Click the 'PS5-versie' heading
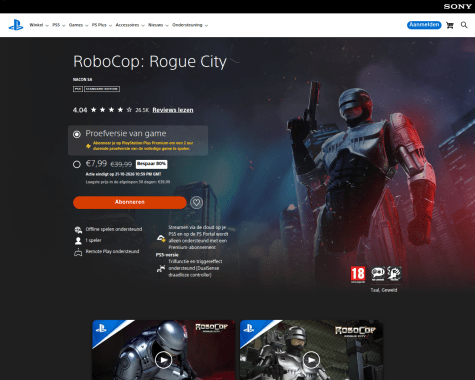 tap(167, 255)
